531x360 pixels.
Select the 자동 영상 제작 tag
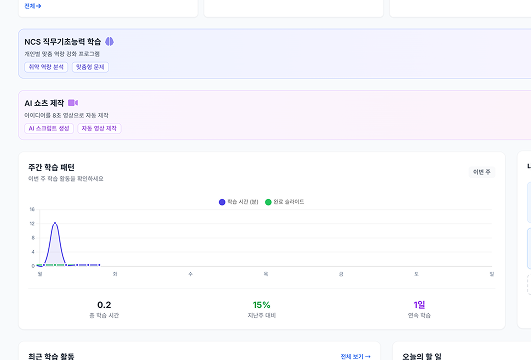coord(99,128)
